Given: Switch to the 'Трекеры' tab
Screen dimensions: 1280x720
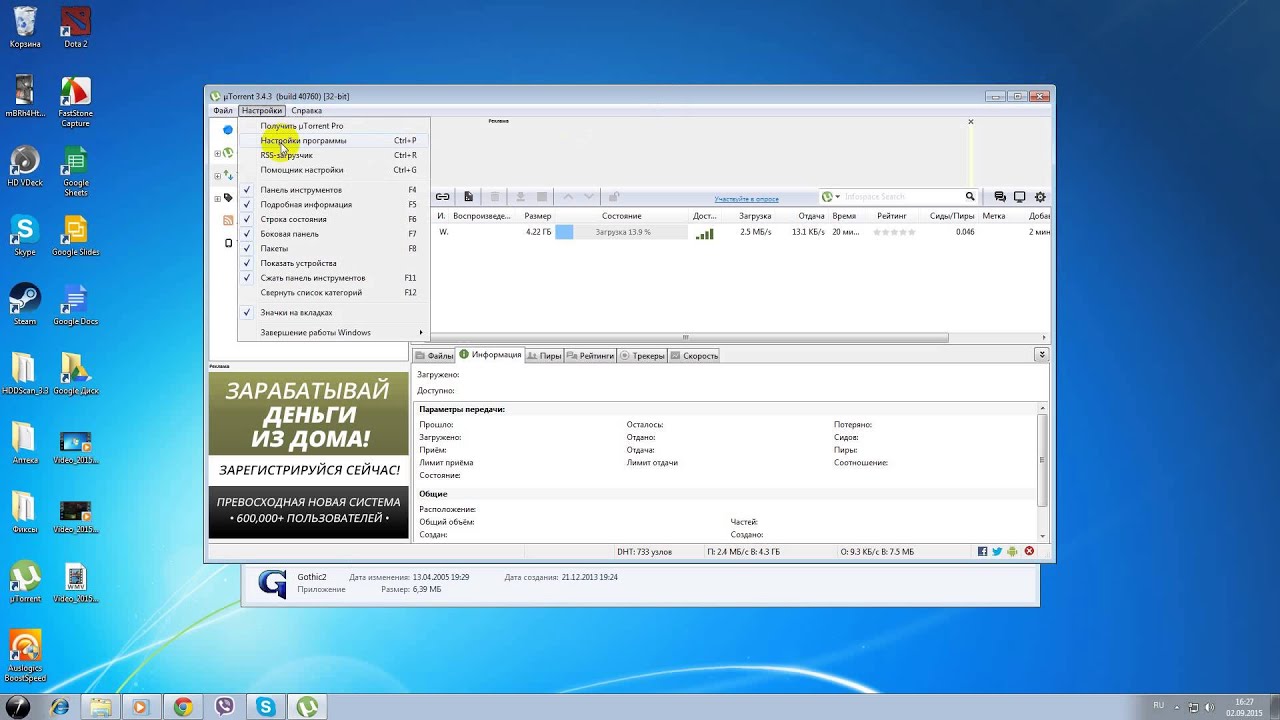Looking at the screenshot, I should click(x=642, y=355).
